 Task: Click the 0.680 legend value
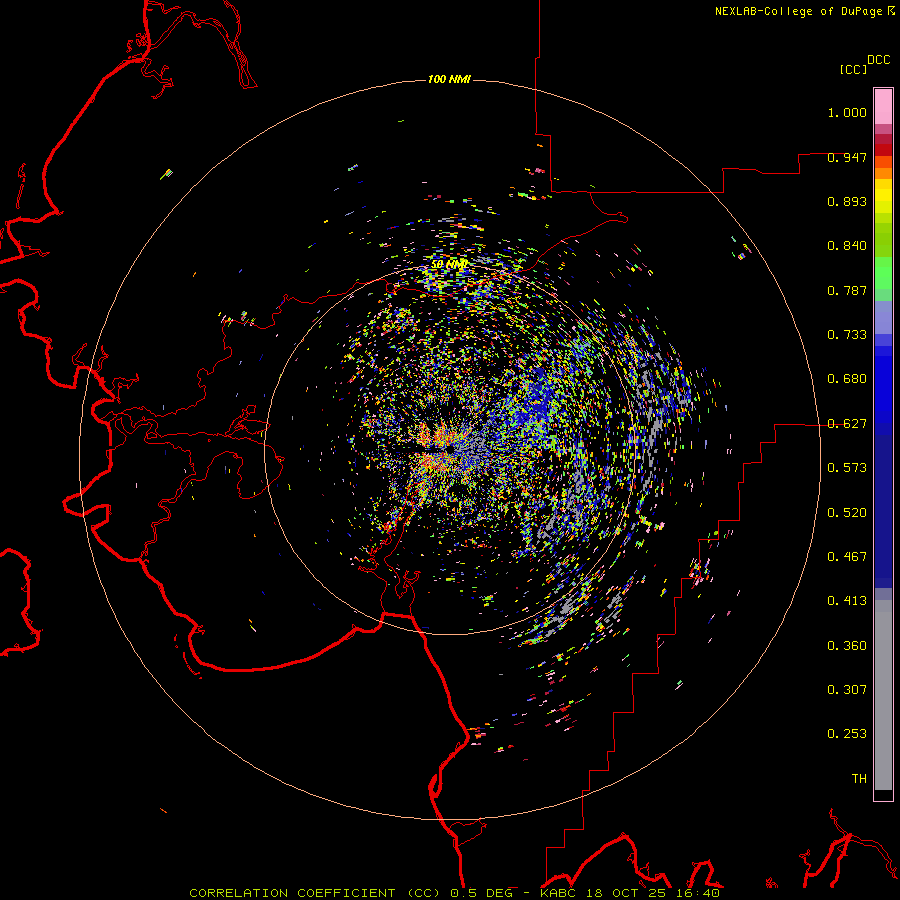point(847,379)
